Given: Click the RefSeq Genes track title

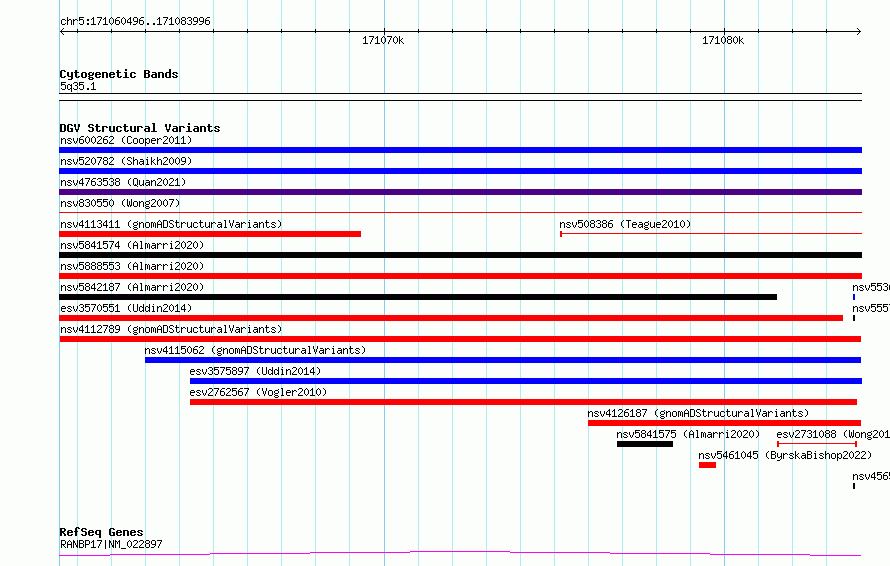Looking at the screenshot, I should click(101, 532).
